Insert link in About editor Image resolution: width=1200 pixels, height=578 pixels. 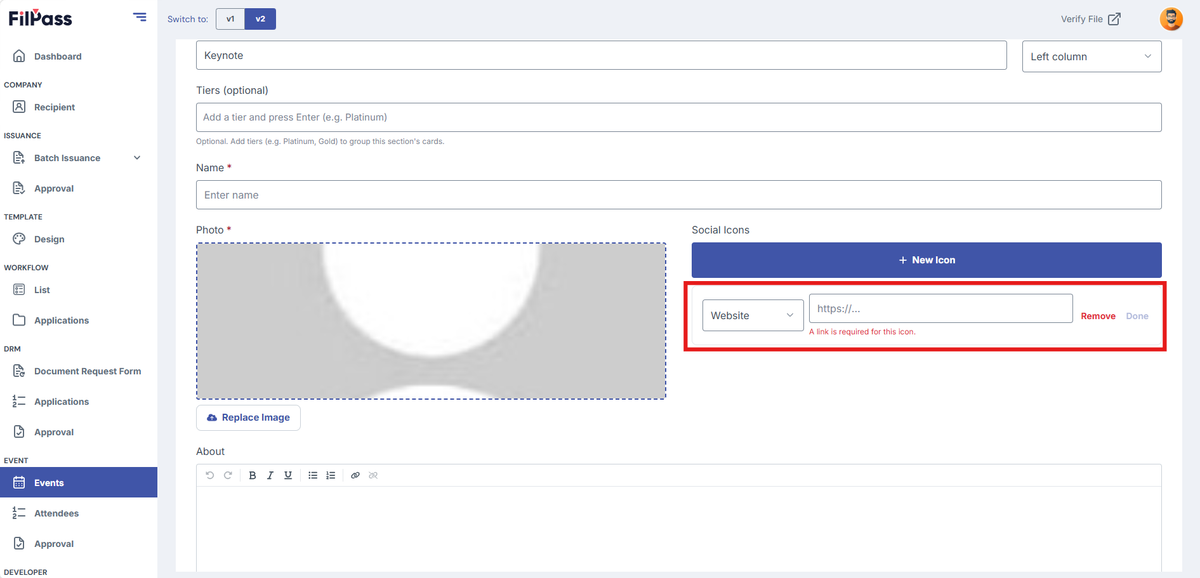pos(355,475)
